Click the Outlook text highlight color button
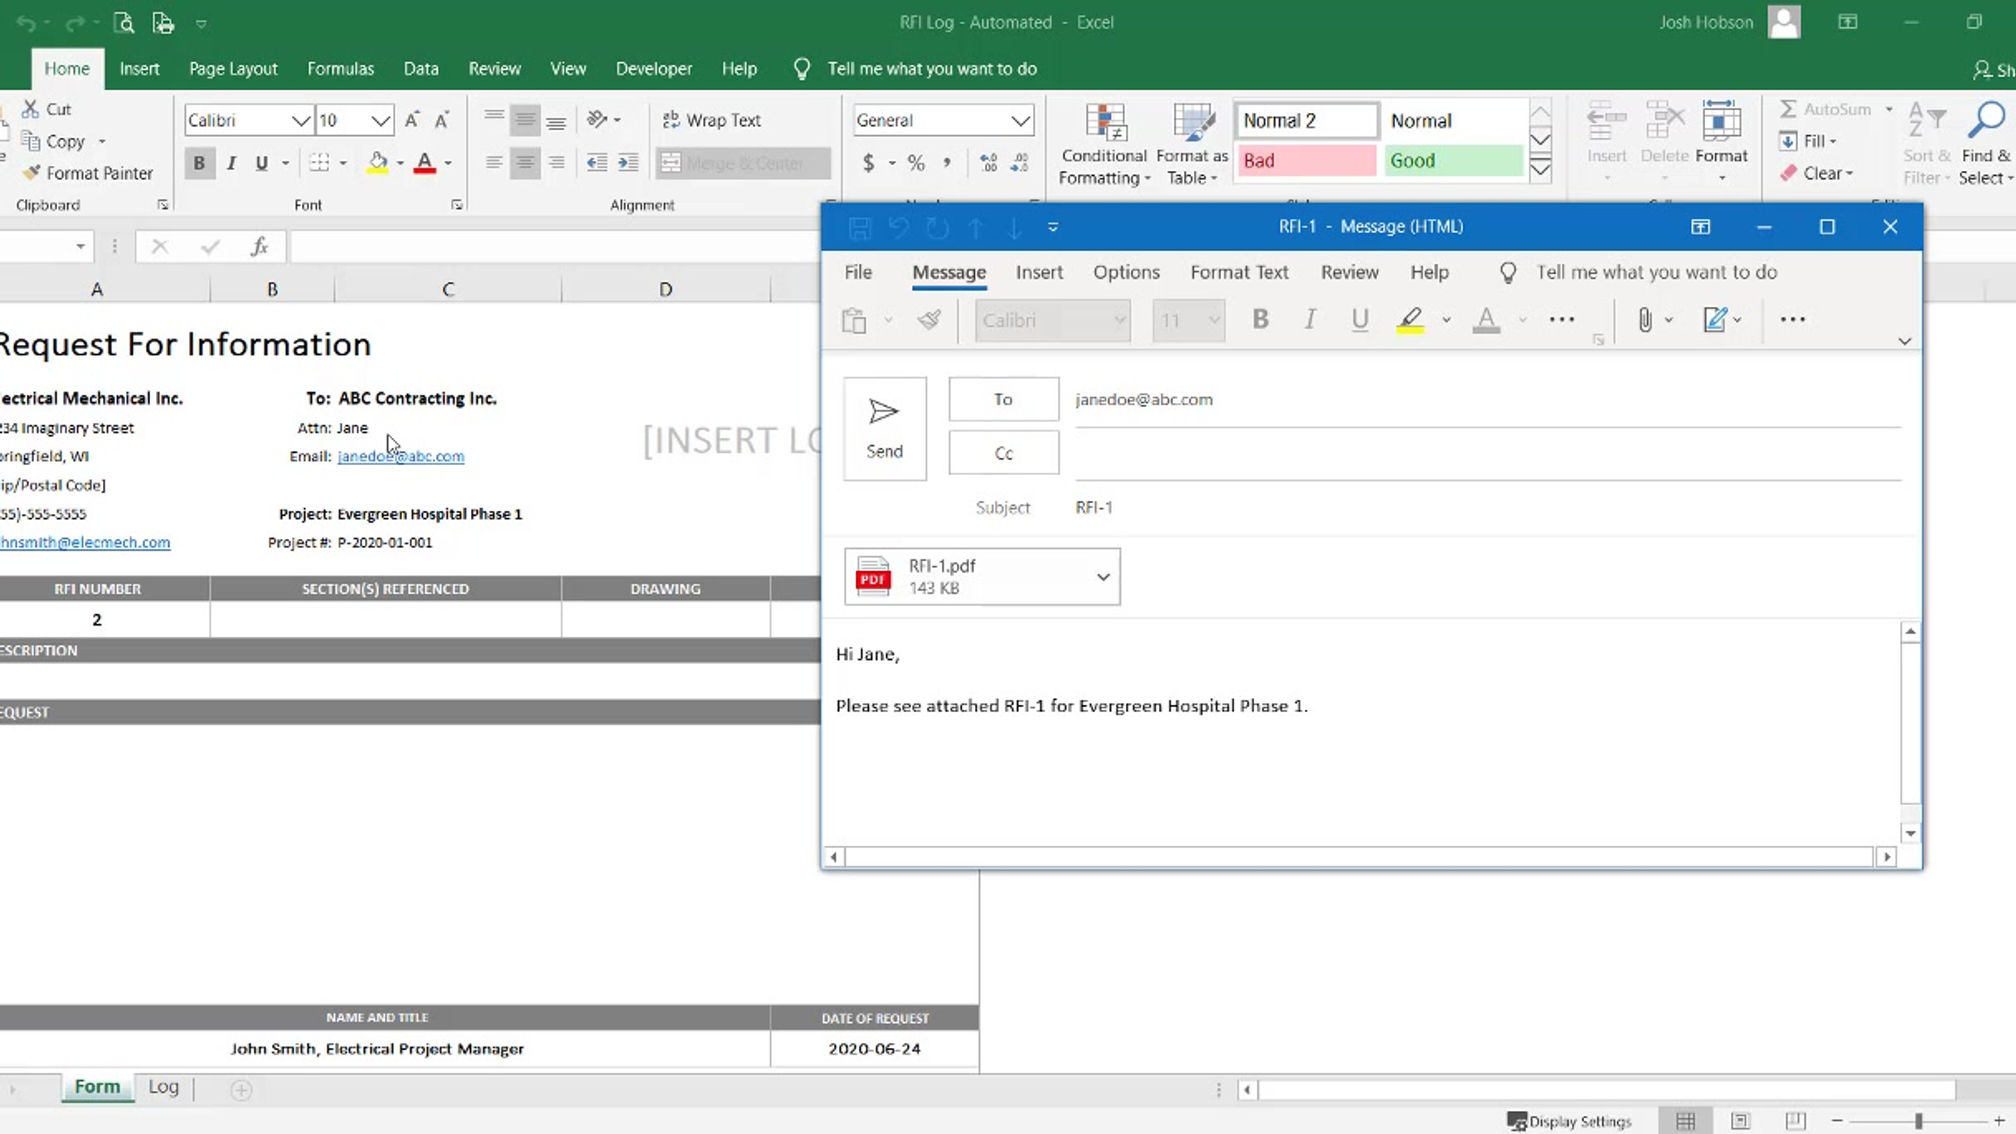The height and width of the screenshot is (1134, 2016). pos(1410,320)
